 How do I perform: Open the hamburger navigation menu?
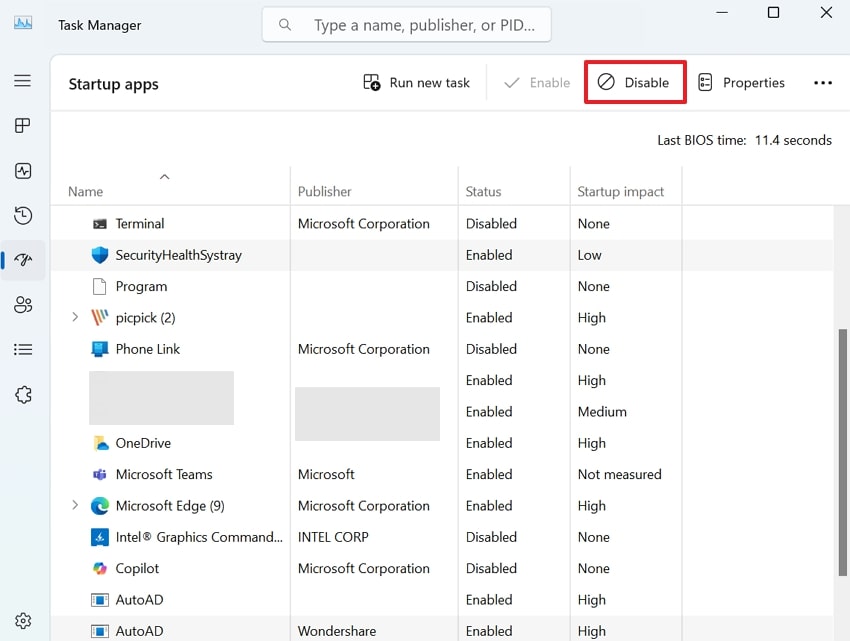(22, 81)
